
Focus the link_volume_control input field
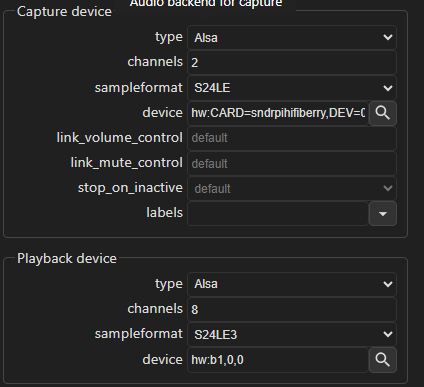292,138
